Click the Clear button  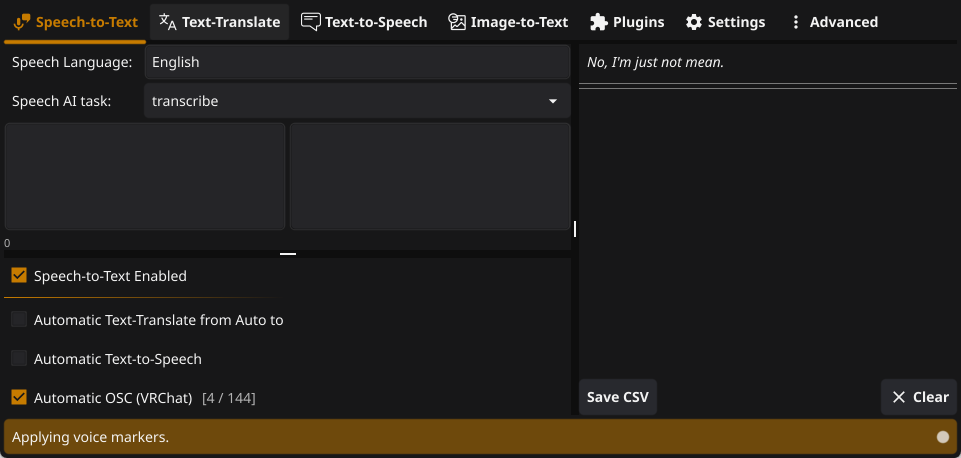click(x=919, y=397)
